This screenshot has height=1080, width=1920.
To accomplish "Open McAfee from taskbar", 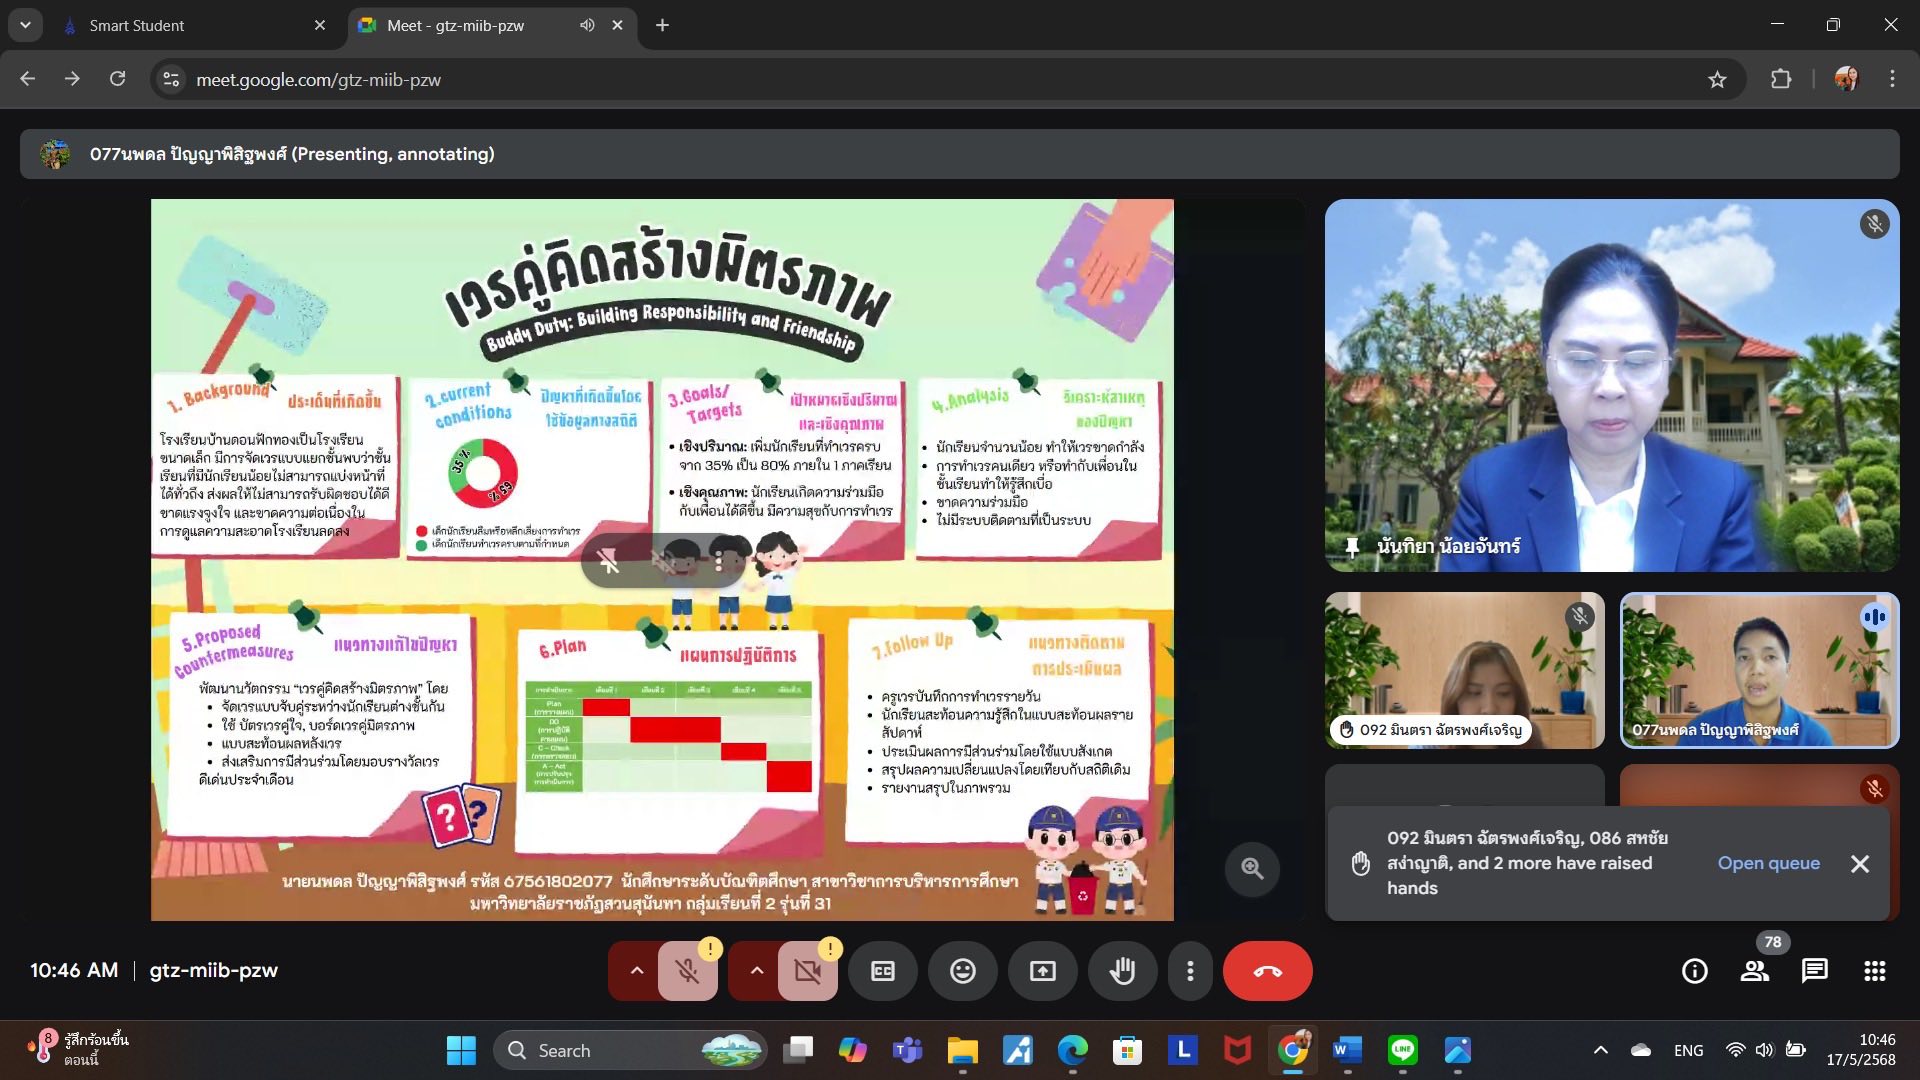I will (x=1238, y=1051).
